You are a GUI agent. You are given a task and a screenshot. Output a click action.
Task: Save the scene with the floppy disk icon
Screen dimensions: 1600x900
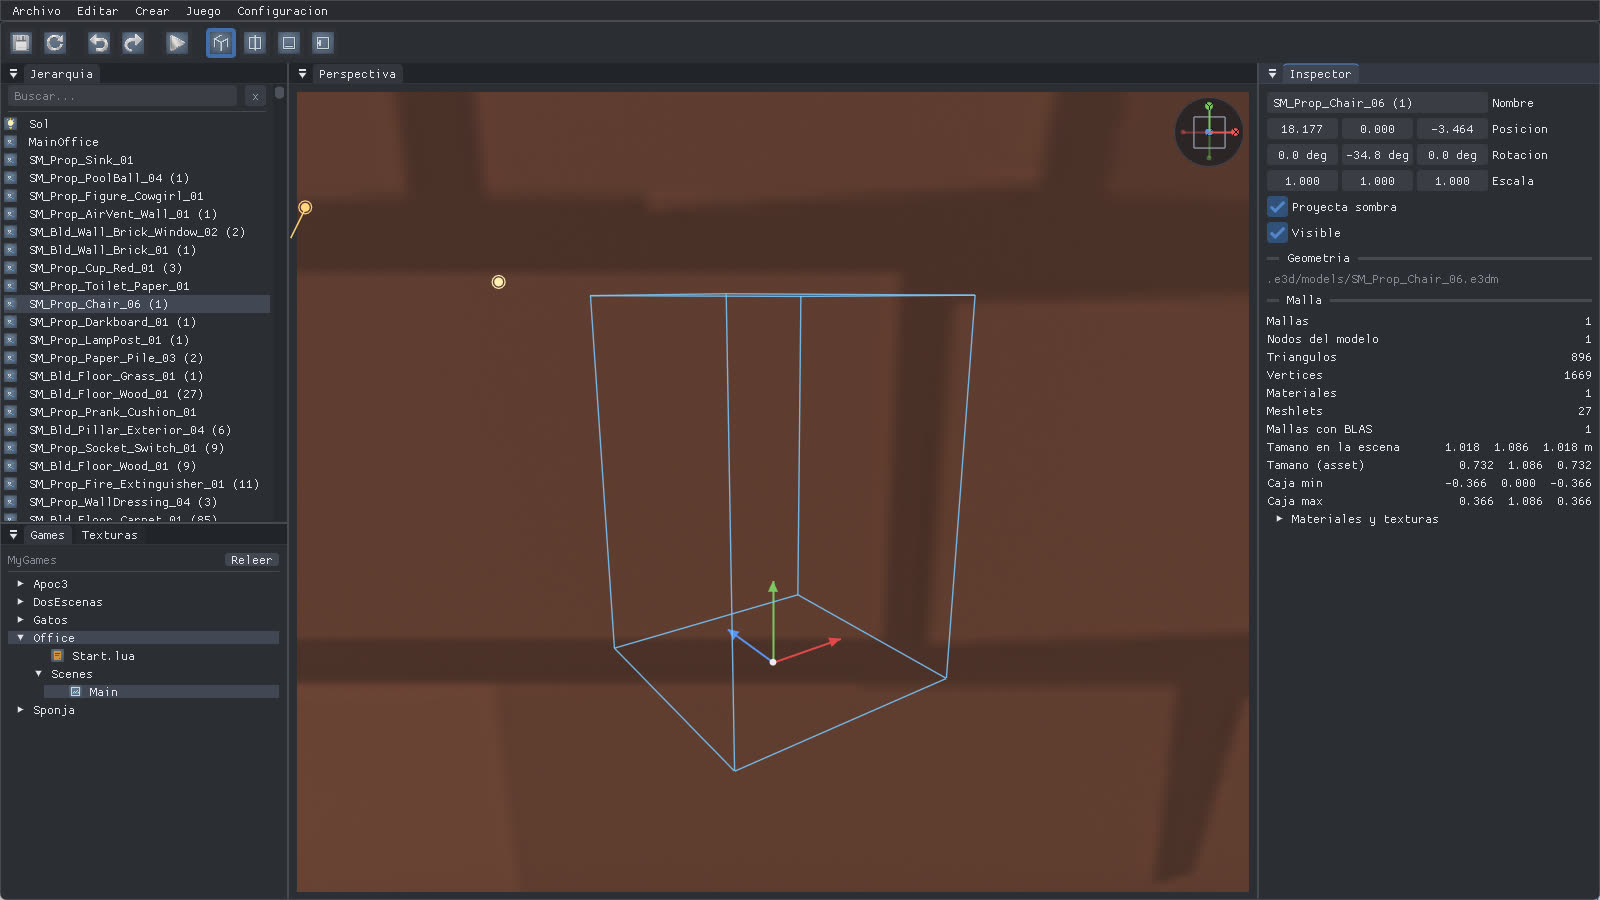[21, 43]
